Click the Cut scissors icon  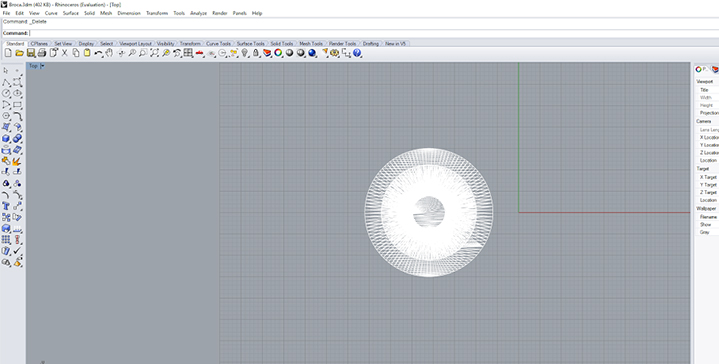click(x=64, y=53)
